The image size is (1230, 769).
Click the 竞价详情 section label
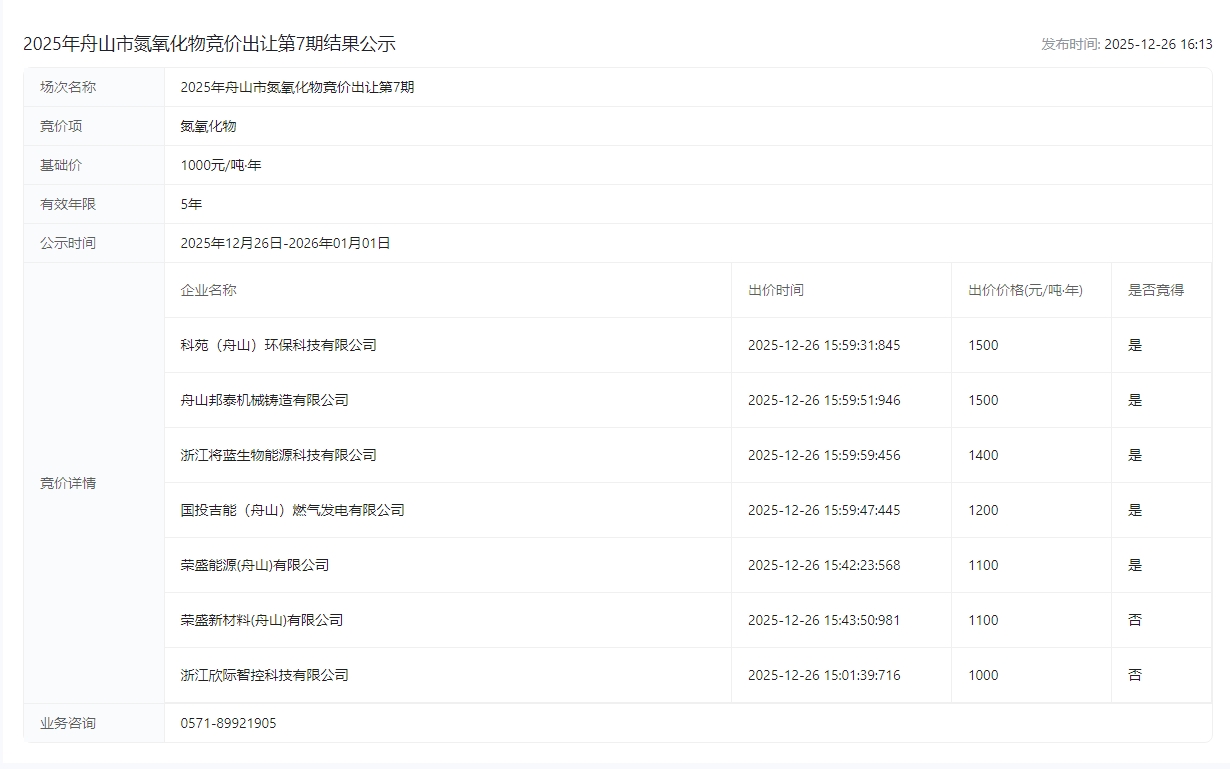coord(68,483)
